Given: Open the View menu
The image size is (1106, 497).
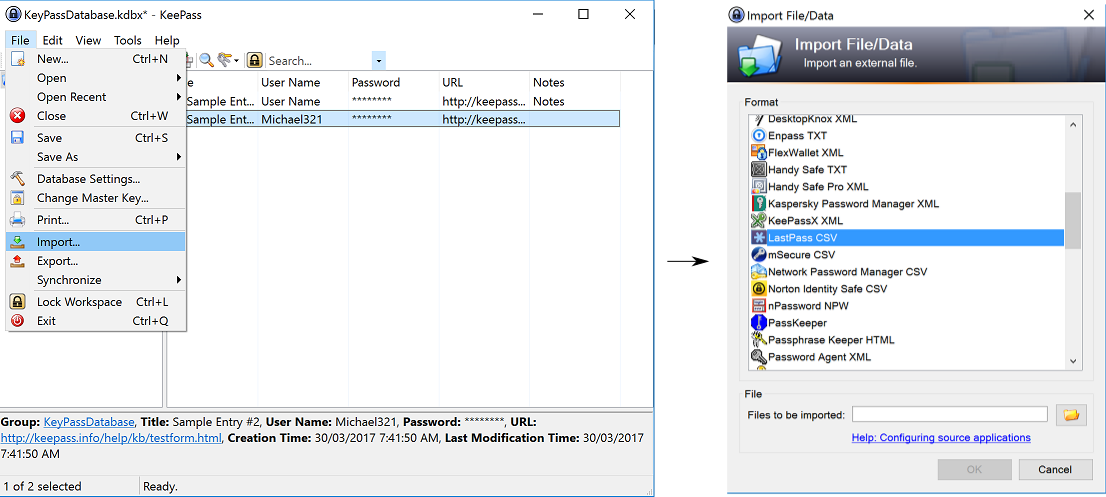Looking at the screenshot, I should [88, 40].
